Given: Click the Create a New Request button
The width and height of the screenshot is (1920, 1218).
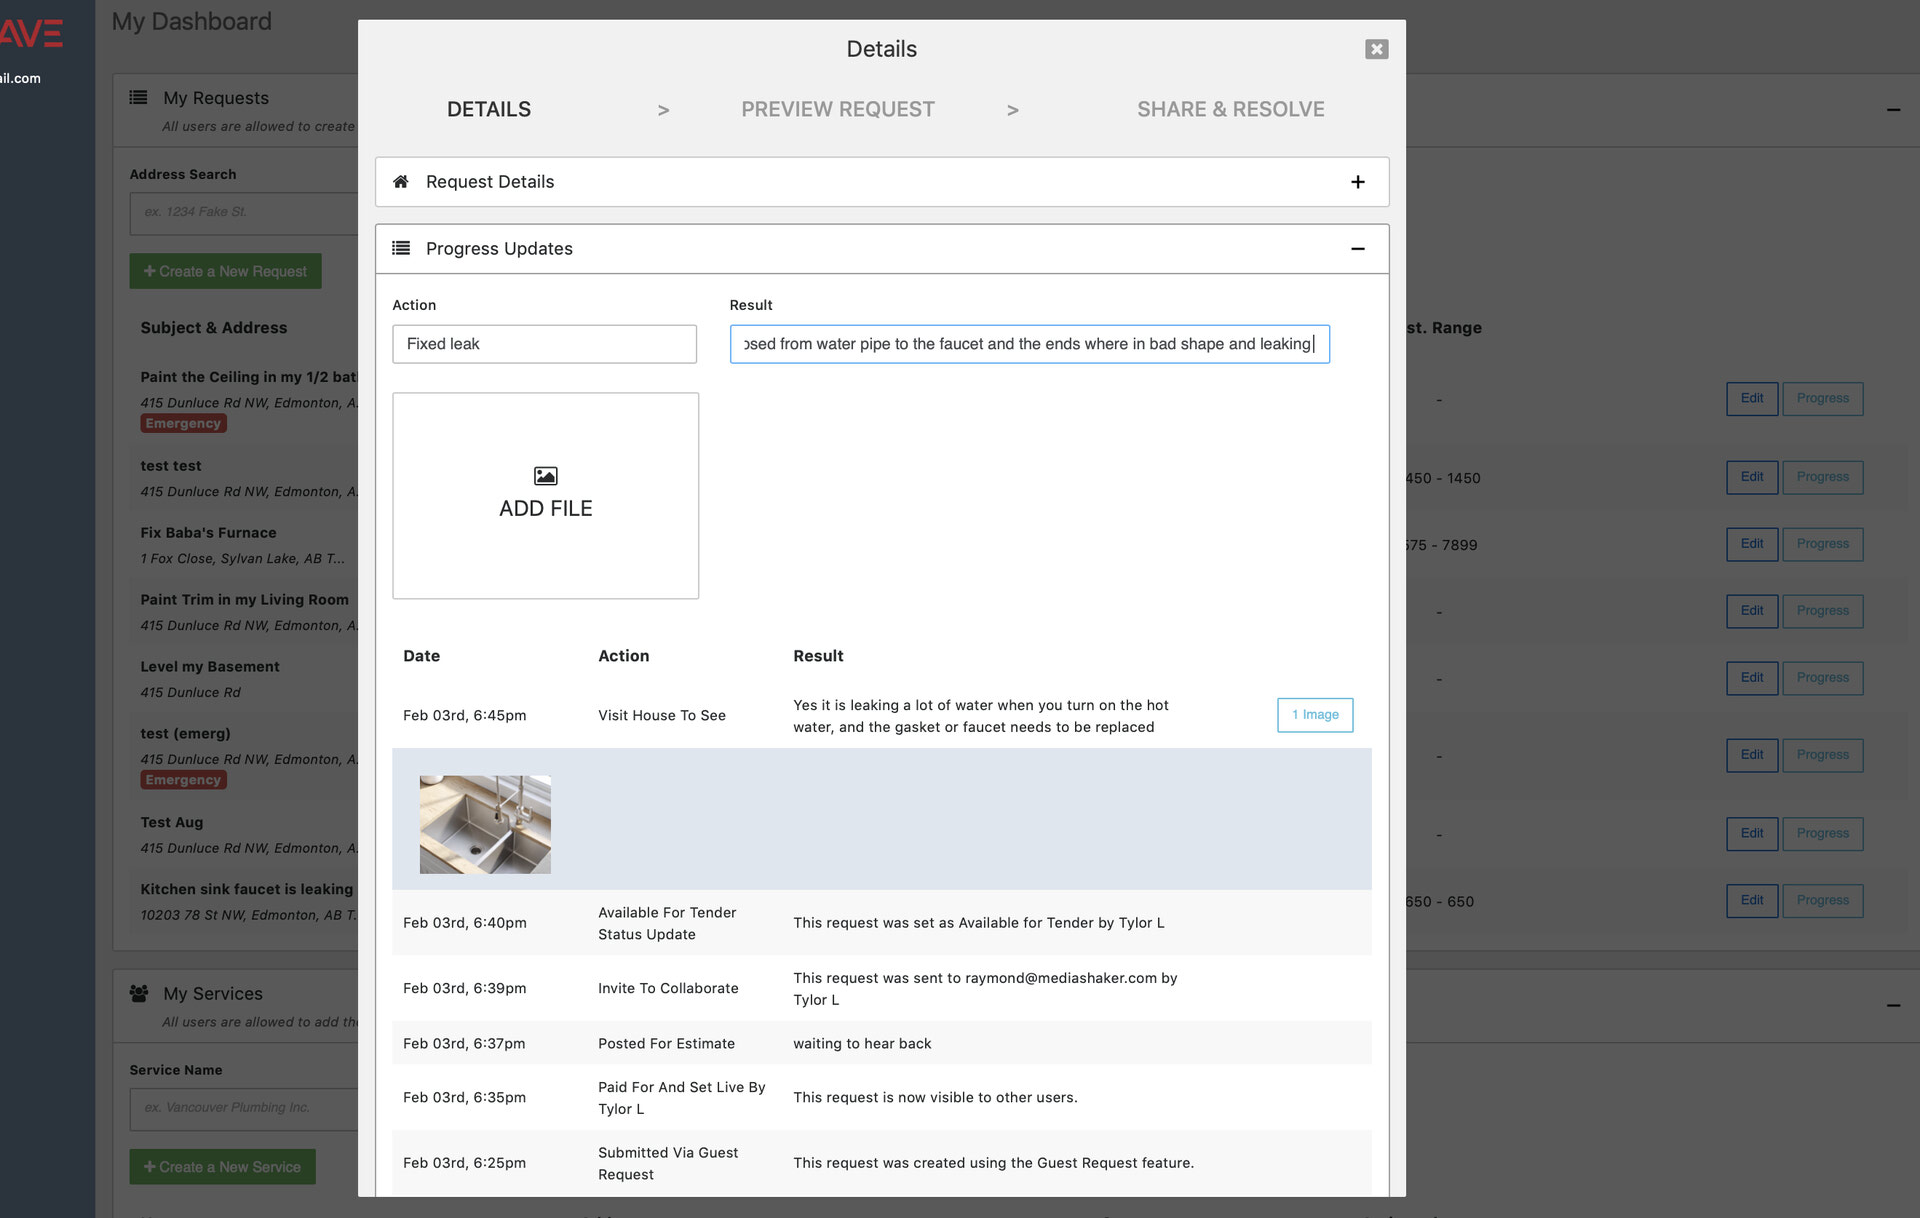Looking at the screenshot, I should coord(227,270).
